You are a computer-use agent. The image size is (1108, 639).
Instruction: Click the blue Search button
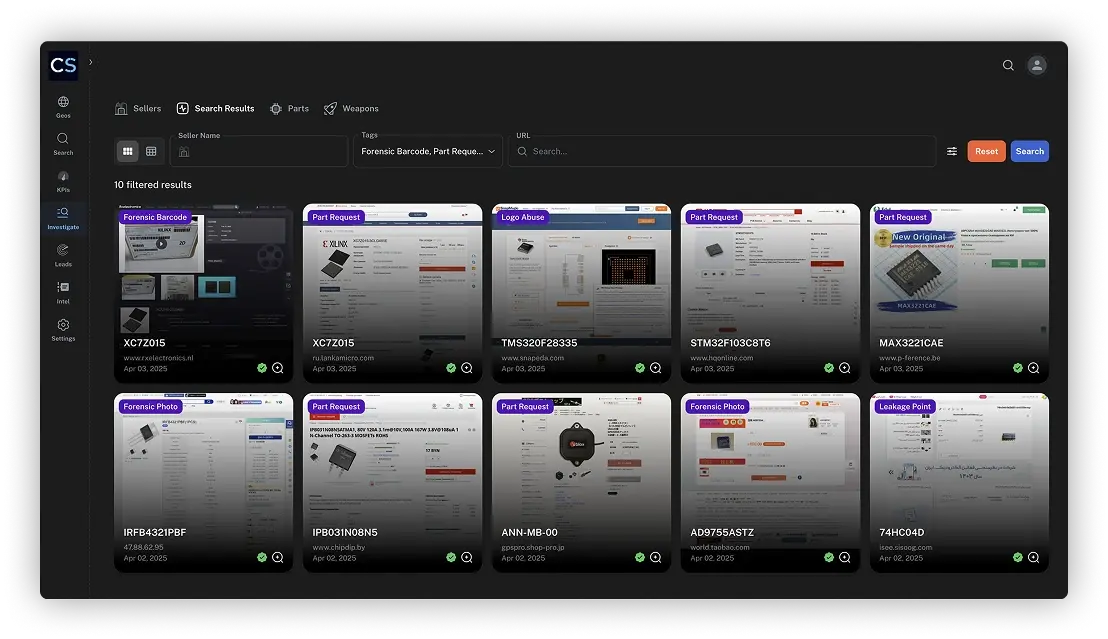1030,151
